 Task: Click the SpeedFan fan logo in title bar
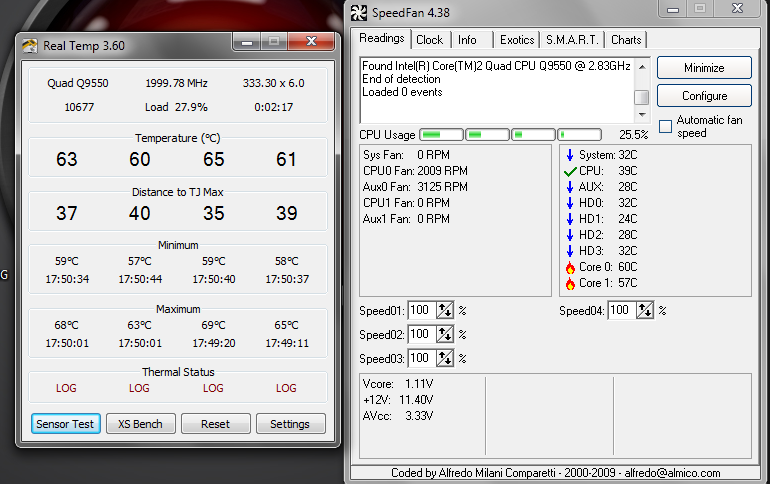pyautogui.click(x=358, y=13)
